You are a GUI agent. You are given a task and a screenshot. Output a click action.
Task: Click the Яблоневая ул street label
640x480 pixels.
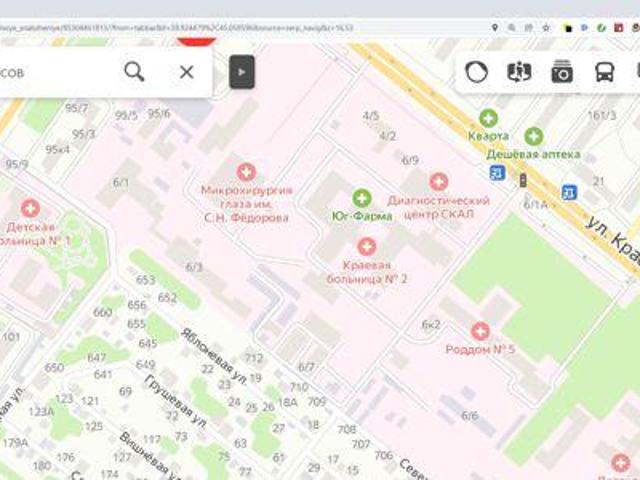click(213, 355)
